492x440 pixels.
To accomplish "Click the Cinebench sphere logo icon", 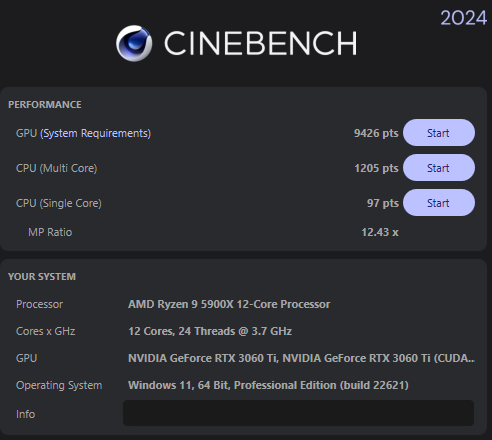I will point(134,43).
